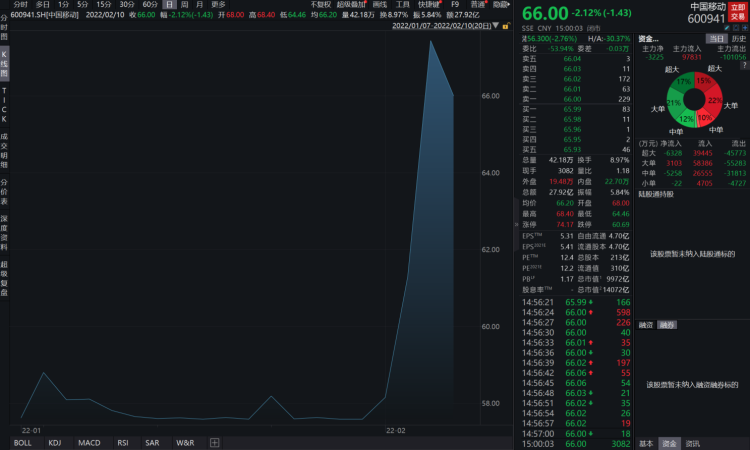Switch capital flow to 当日
Viewport: 750px width, 450px height.
716,39
